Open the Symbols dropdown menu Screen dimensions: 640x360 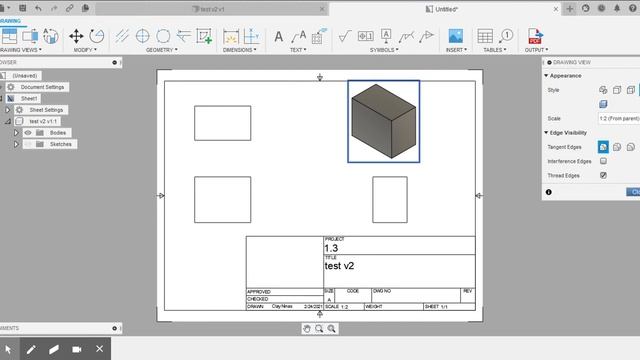[x=384, y=50]
